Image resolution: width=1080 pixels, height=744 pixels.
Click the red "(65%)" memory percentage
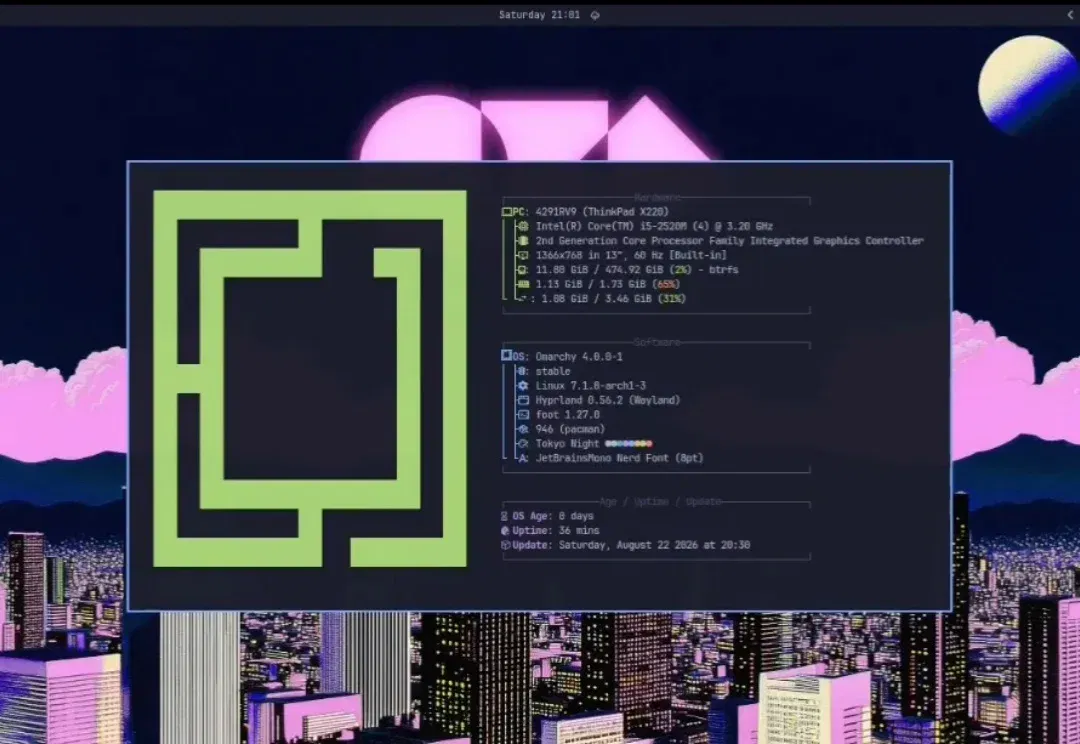pos(666,284)
